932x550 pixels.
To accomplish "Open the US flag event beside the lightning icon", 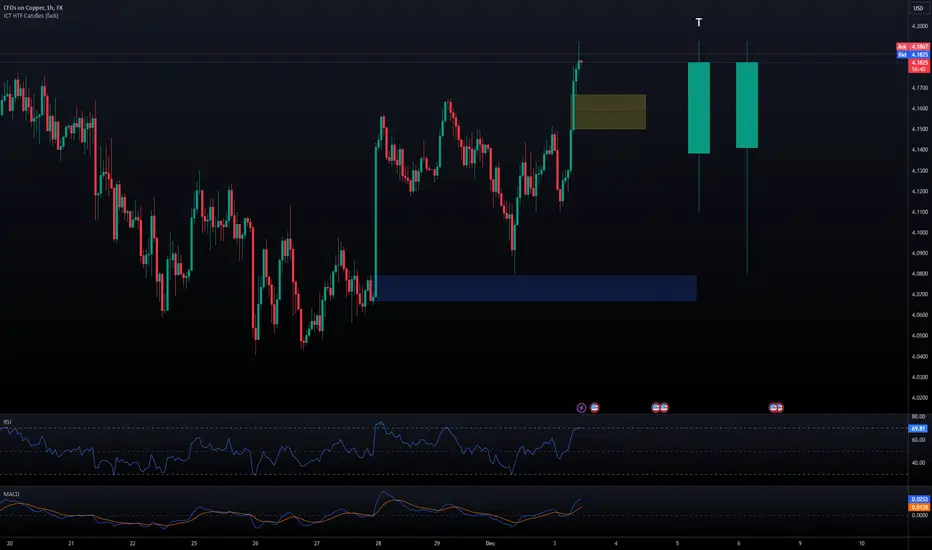I will point(594,408).
